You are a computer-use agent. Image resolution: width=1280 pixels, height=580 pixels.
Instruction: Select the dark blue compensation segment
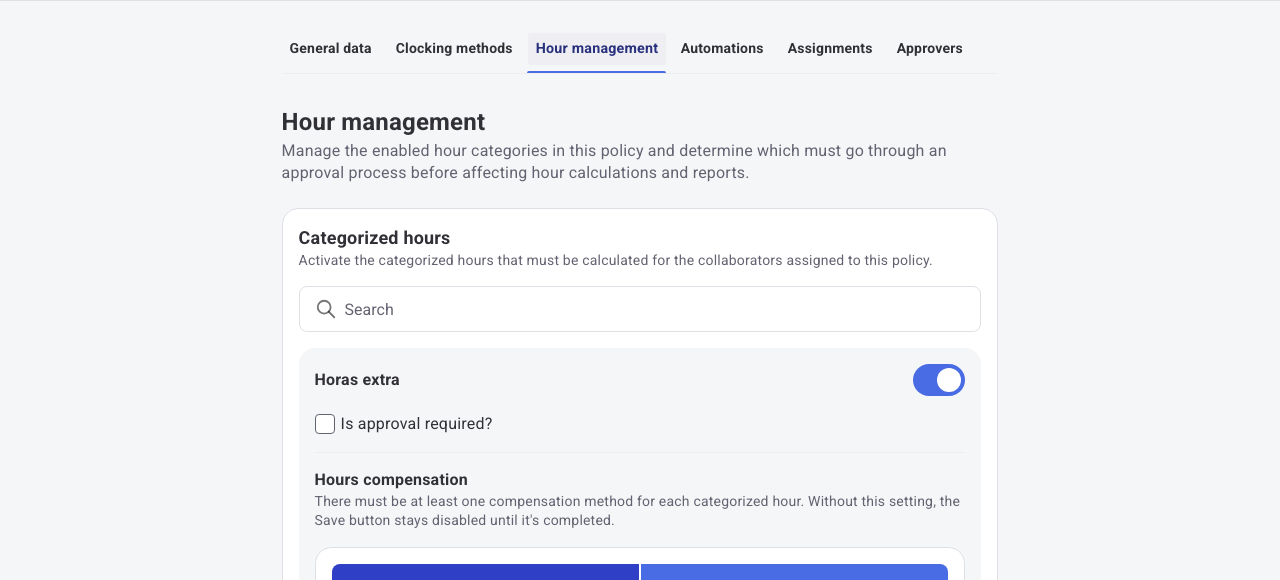tap(485, 572)
